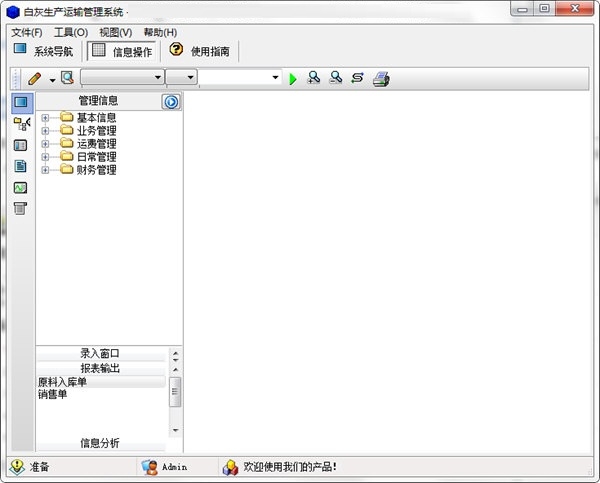The width and height of the screenshot is (600, 483).
Task: Click the green play run arrow
Action: tap(293, 79)
